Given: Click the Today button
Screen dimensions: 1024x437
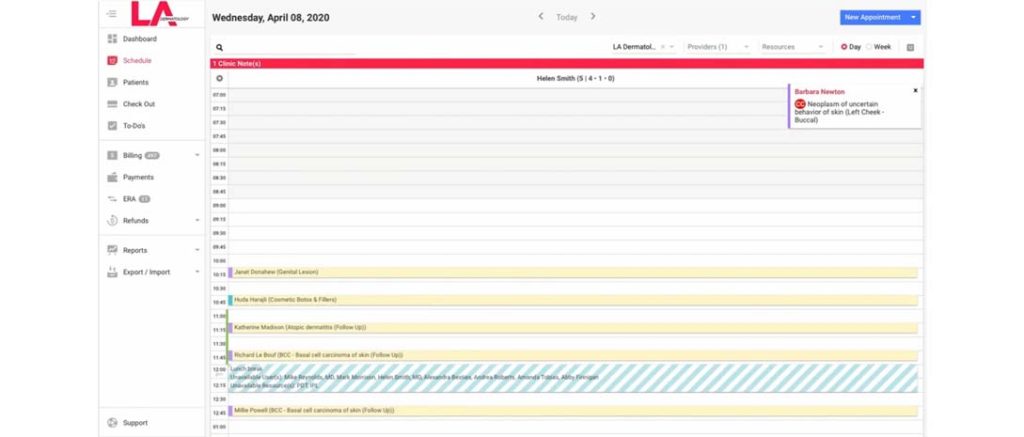Looking at the screenshot, I should [567, 17].
